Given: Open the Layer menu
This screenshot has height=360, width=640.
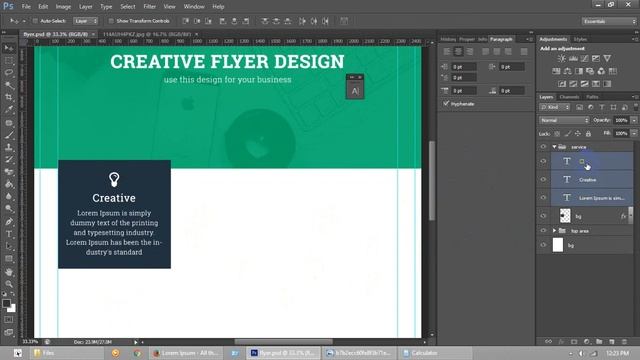Looking at the screenshot, I should point(85,7).
